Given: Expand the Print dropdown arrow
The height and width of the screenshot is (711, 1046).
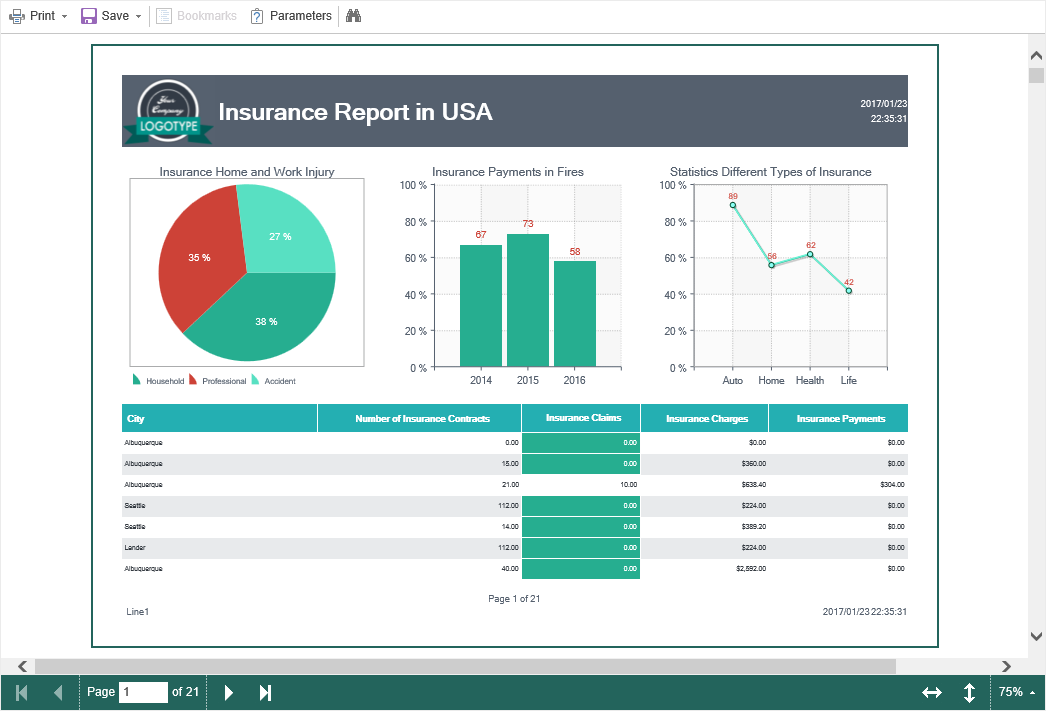Looking at the screenshot, I should pyautogui.click(x=64, y=17).
